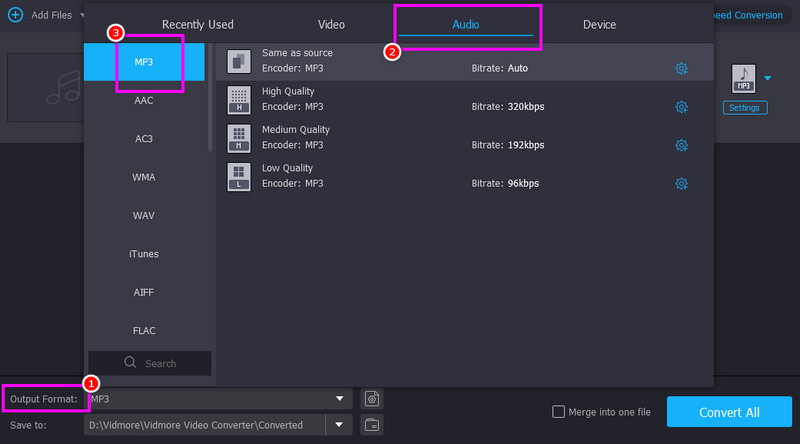The image size is (800, 444).
Task: Switch to the Recently Used tab
Action: (197, 24)
